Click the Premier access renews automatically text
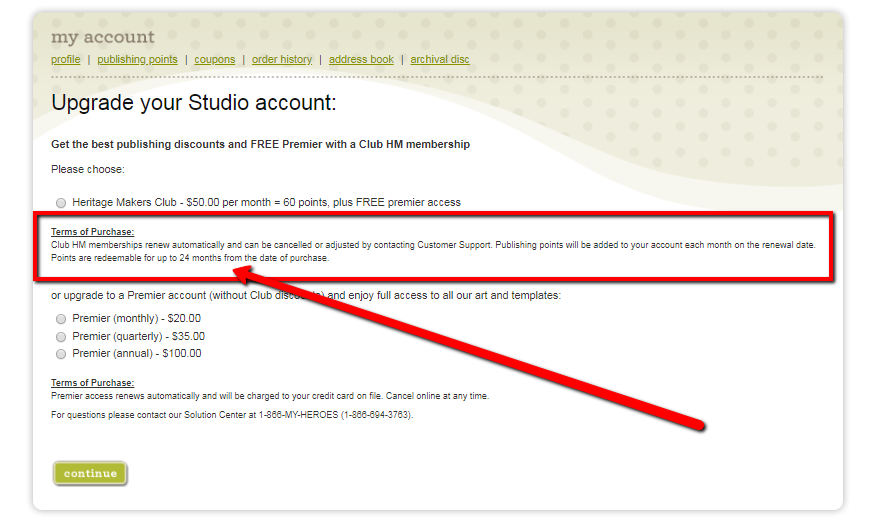The height and width of the screenshot is (526, 882). pyautogui.click(x=270, y=396)
